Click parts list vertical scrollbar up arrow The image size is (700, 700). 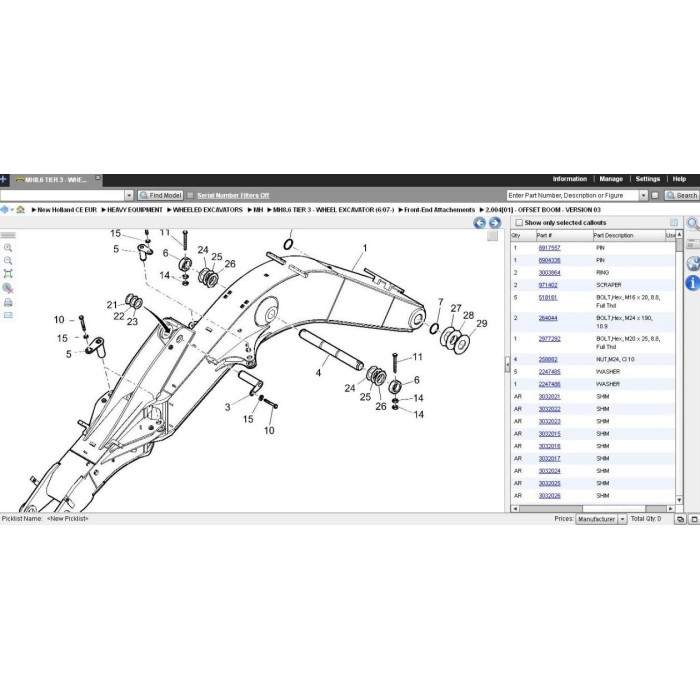(679, 234)
